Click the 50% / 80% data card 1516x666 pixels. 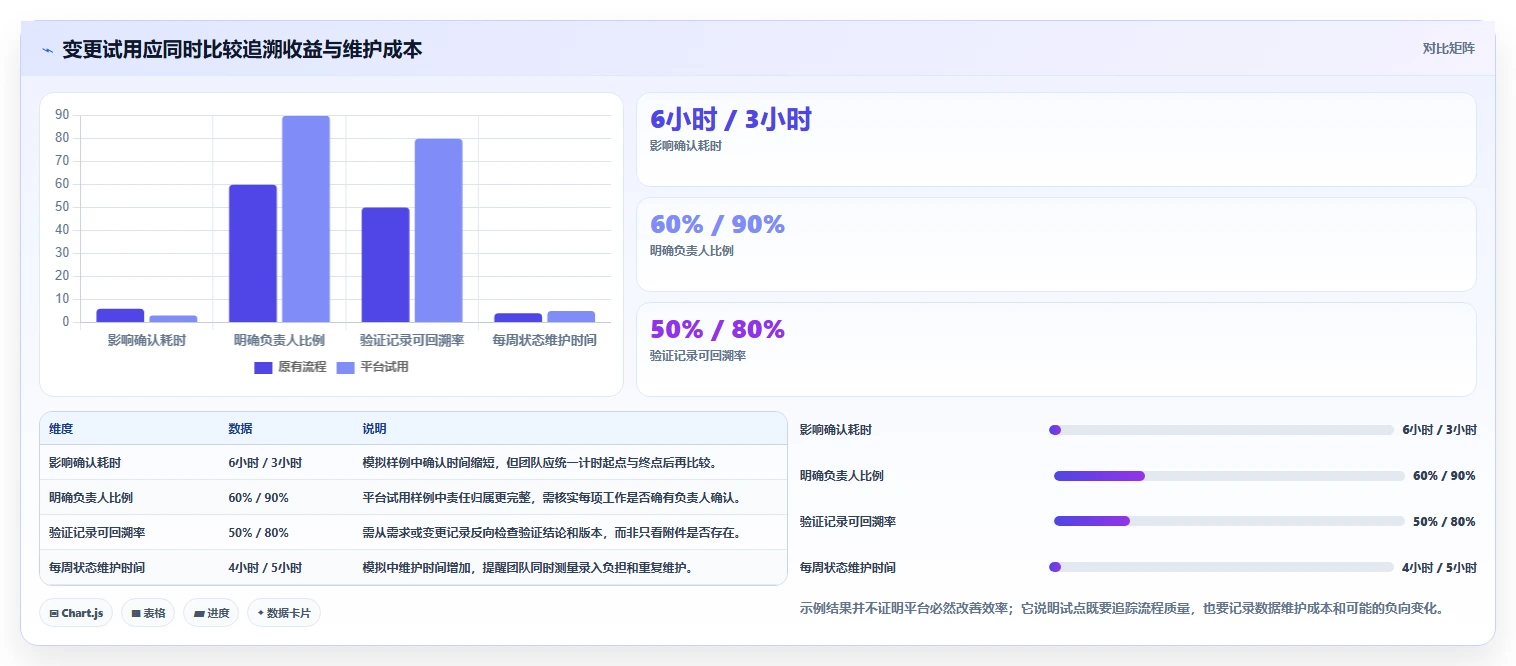tap(1056, 349)
